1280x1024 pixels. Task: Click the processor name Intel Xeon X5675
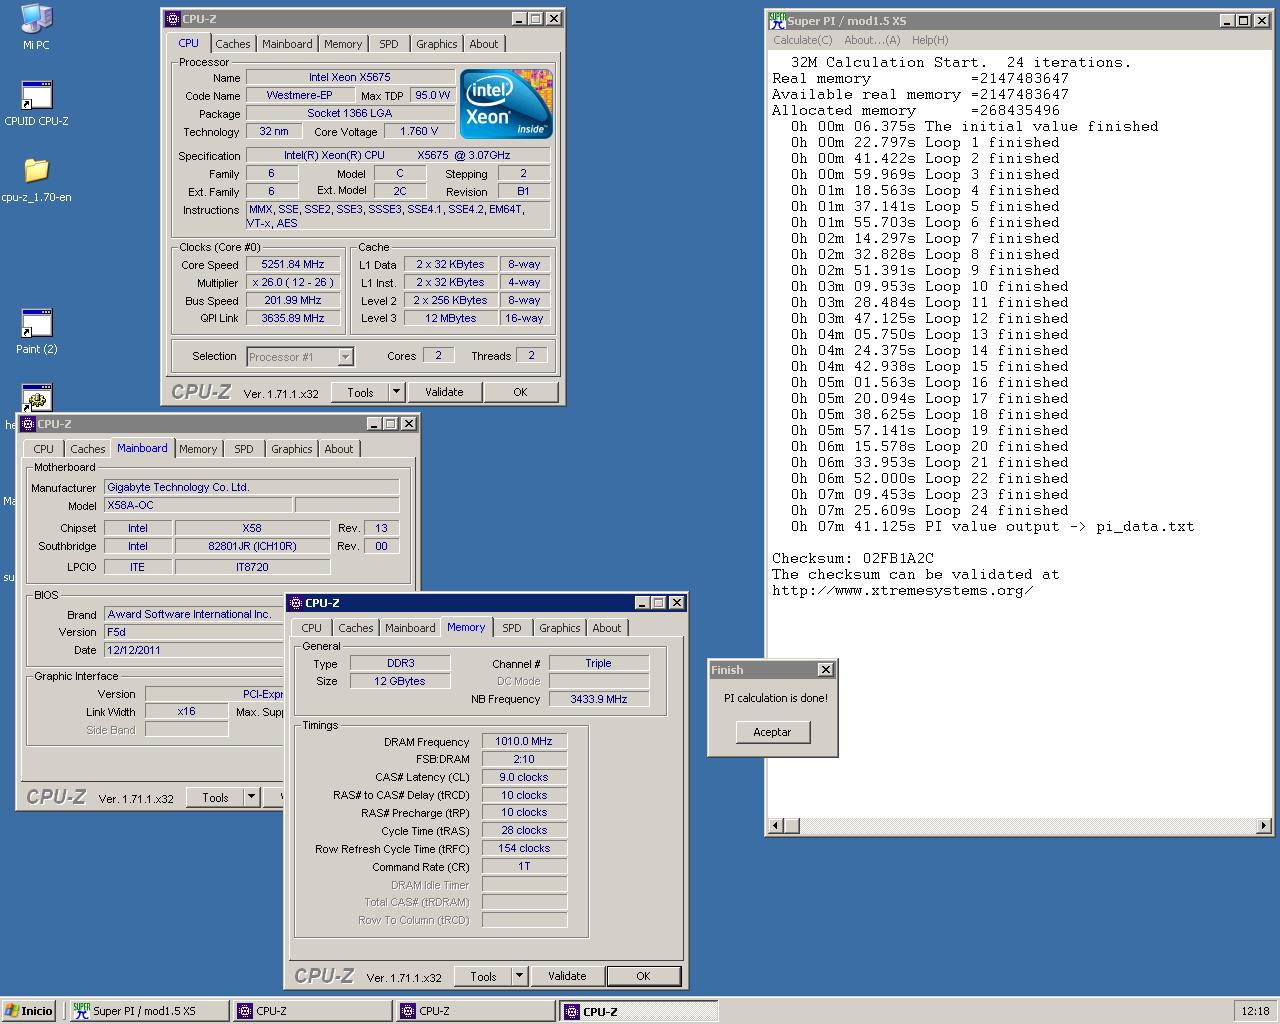pyautogui.click(x=349, y=78)
